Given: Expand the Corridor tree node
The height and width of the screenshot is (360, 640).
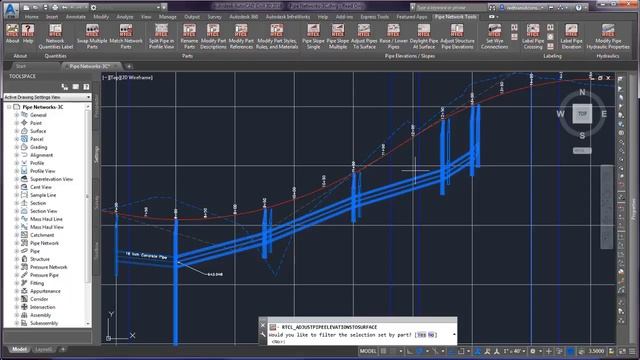Looking at the screenshot, I should pyautogui.click(x=17, y=299).
